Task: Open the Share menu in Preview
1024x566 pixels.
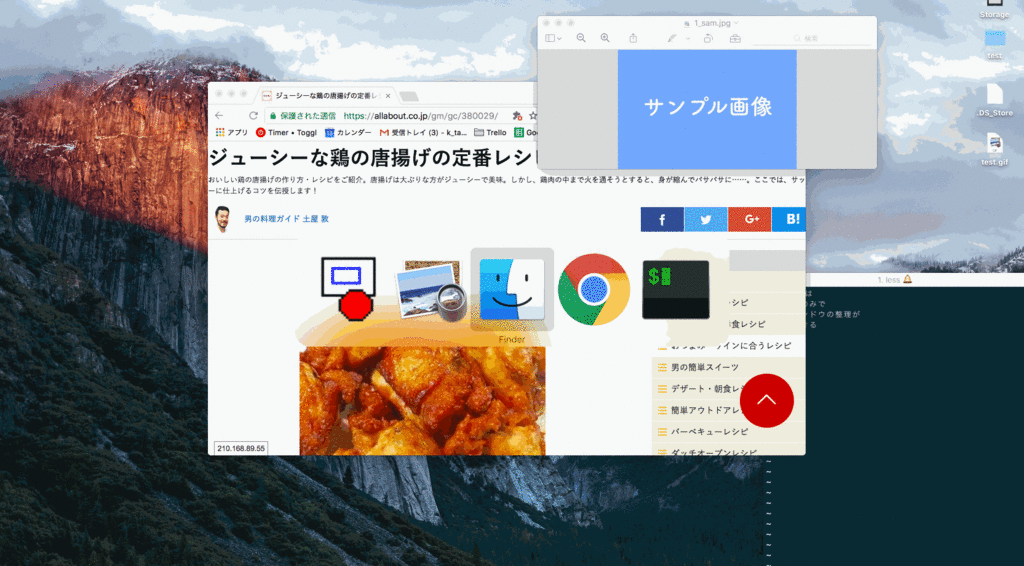Action: [x=633, y=39]
